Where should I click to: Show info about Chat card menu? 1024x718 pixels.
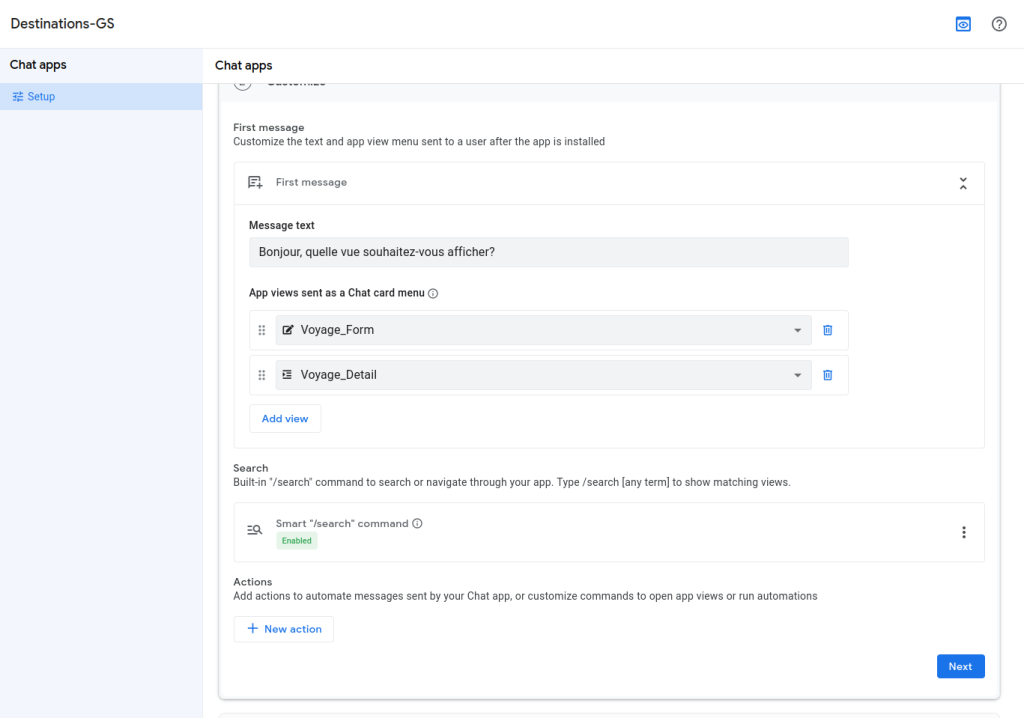(x=433, y=293)
